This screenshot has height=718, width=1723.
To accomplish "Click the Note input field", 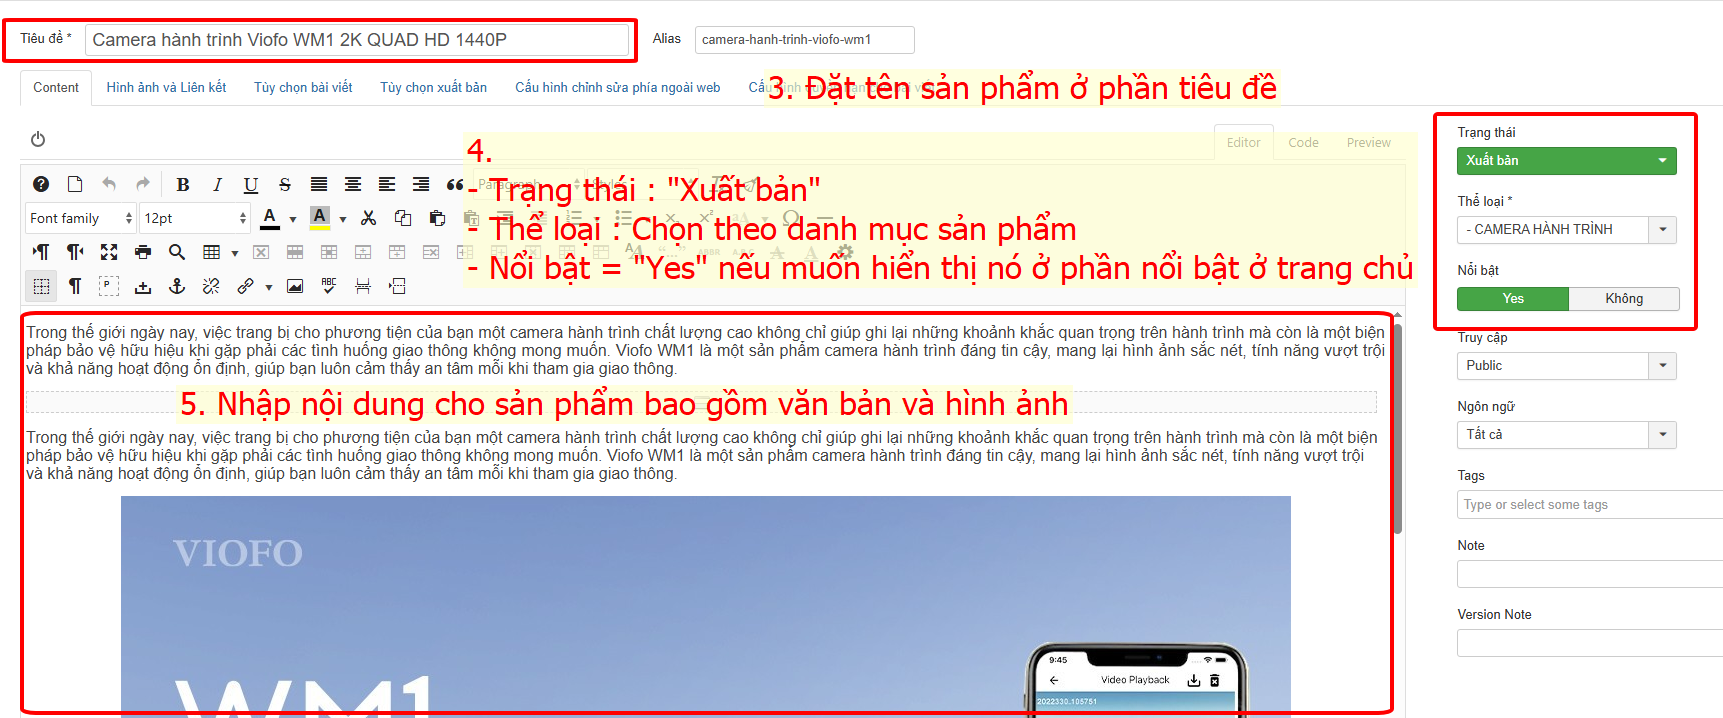I will tap(1590, 574).
